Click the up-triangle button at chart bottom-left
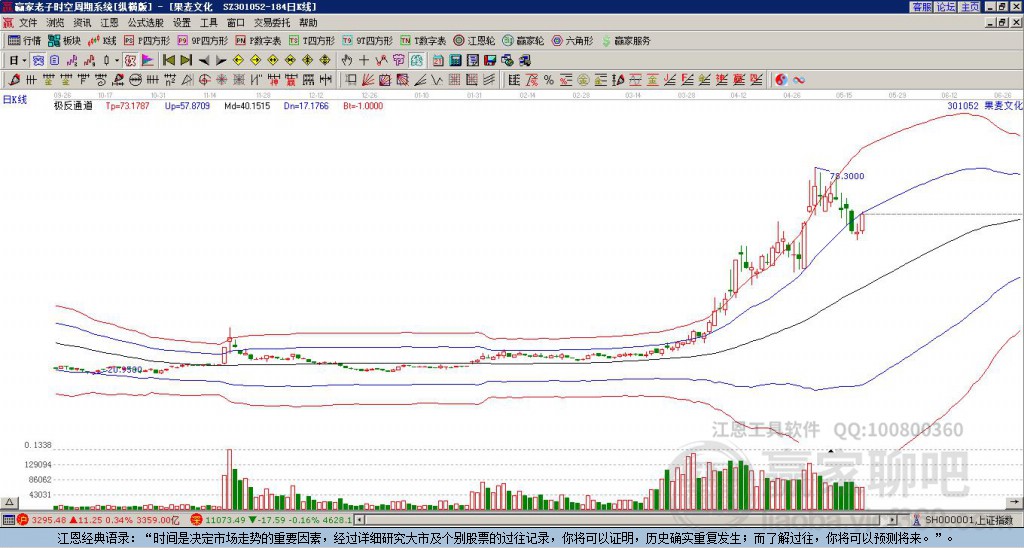 click(x=9, y=502)
